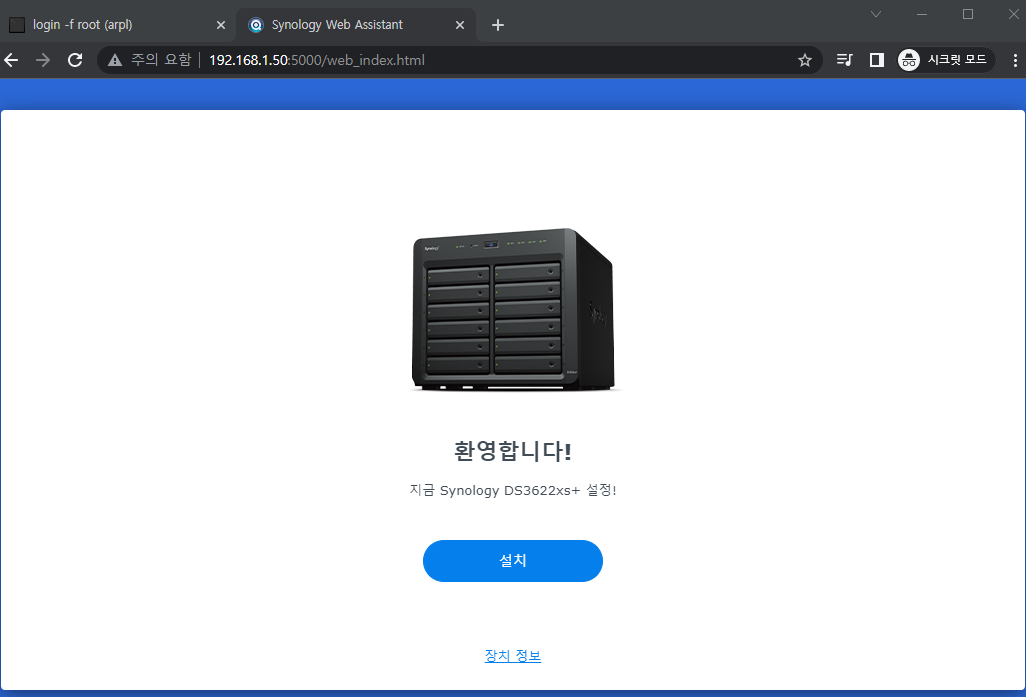The width and height of the screenshot is (1026, 697).
Task: Open the media control icon
Action: coord(845,60)
